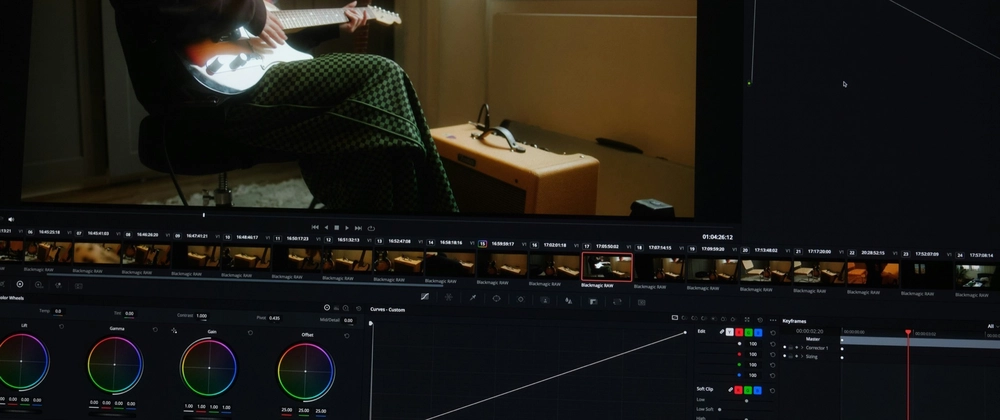Image resolution: width=1000 pixels, height=420 pixels.
Task: Open the Power Window palette icon
Action: pos(496,298)
